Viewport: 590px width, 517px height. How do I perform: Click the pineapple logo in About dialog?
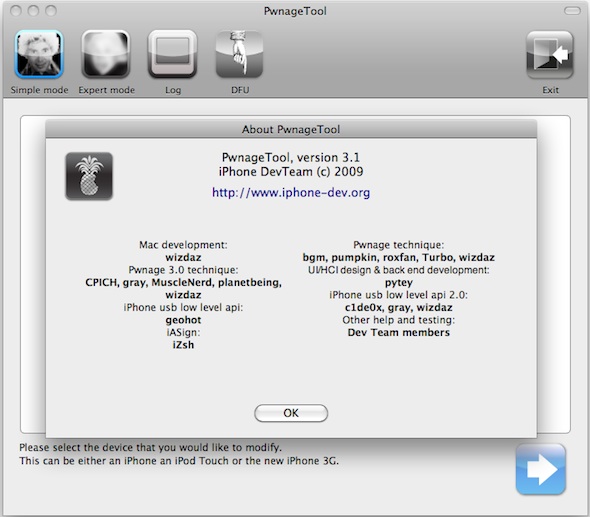(89, 176)
